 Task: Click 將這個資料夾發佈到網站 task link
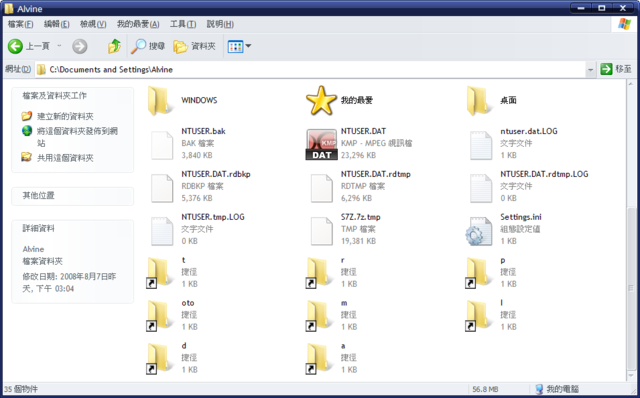pyautogui.click(x=77, y=137)
